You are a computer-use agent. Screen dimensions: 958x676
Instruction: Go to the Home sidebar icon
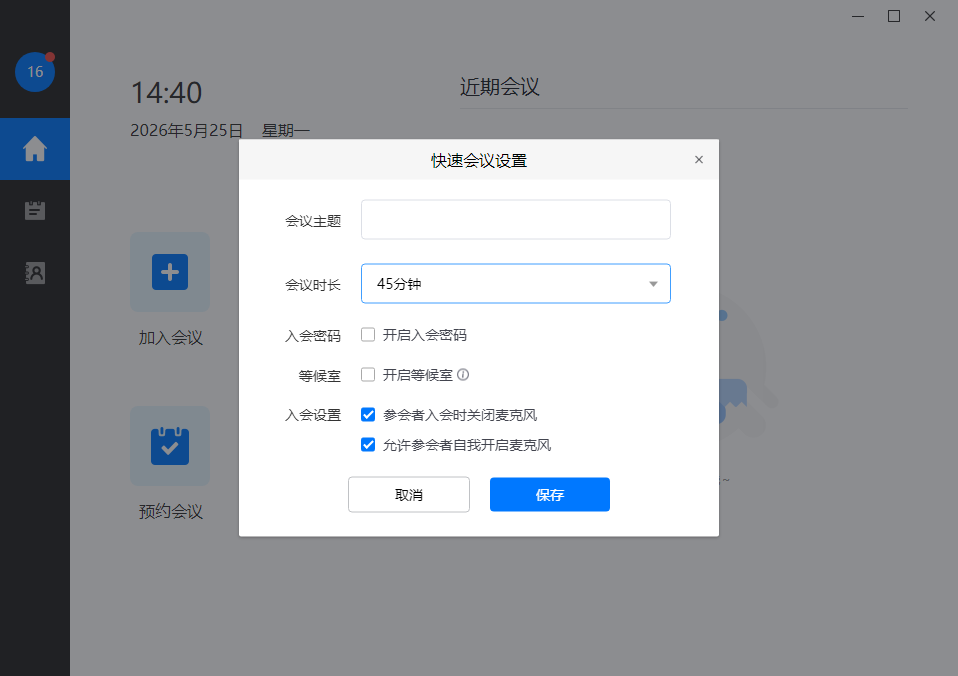tap(35, 149)
